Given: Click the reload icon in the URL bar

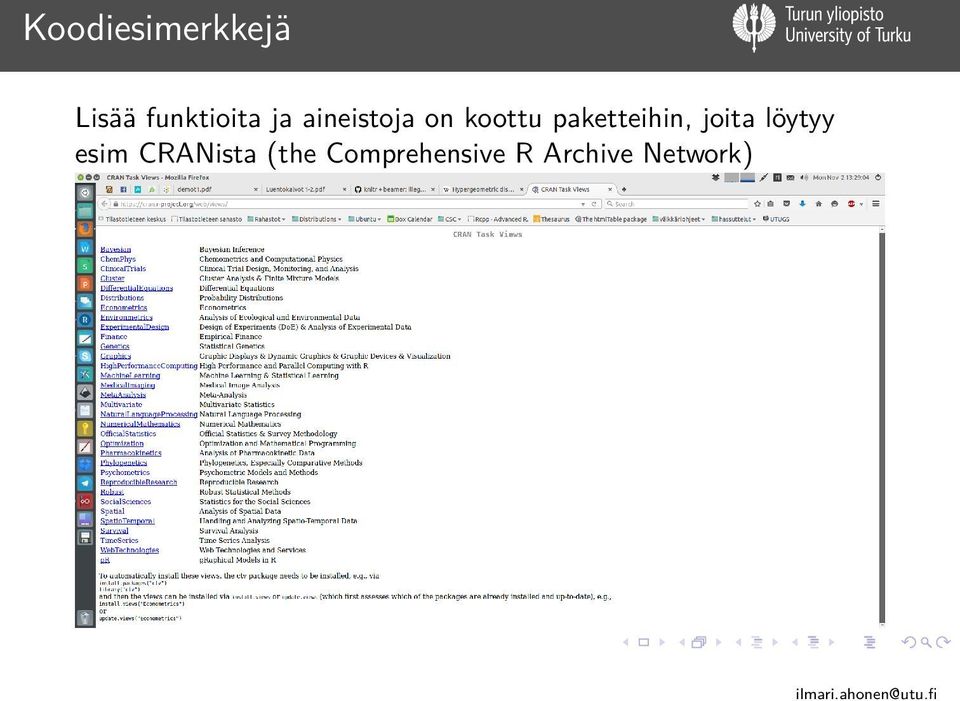Looking at the screenshot, I should click(x=593, y=204).
